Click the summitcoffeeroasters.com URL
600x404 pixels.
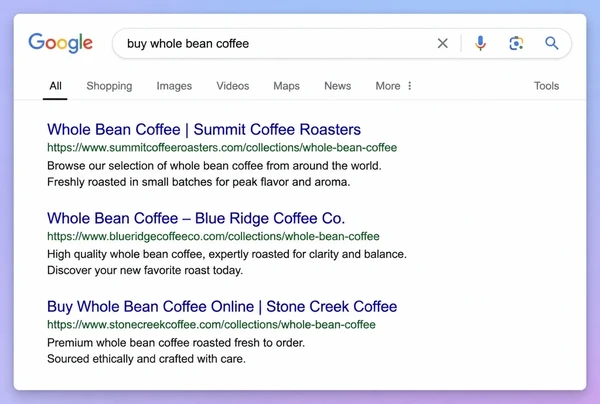coord(222,148)
